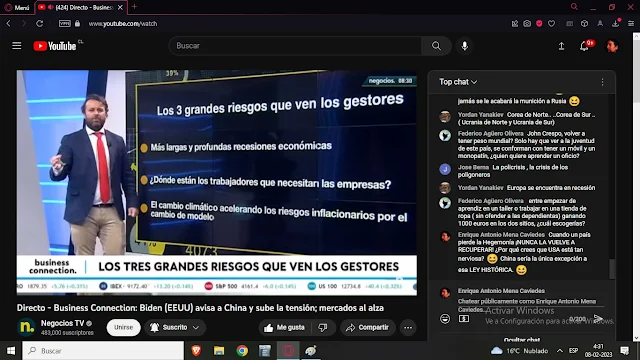Add page to bookmarks heart icon
The image size is (640, 360).
click(551, 24)
